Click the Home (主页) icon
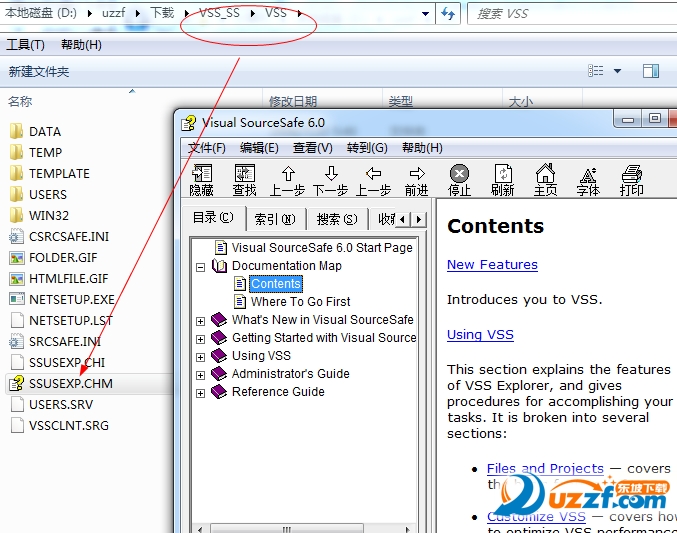This screenshot has width=677, height=533. 545,180
